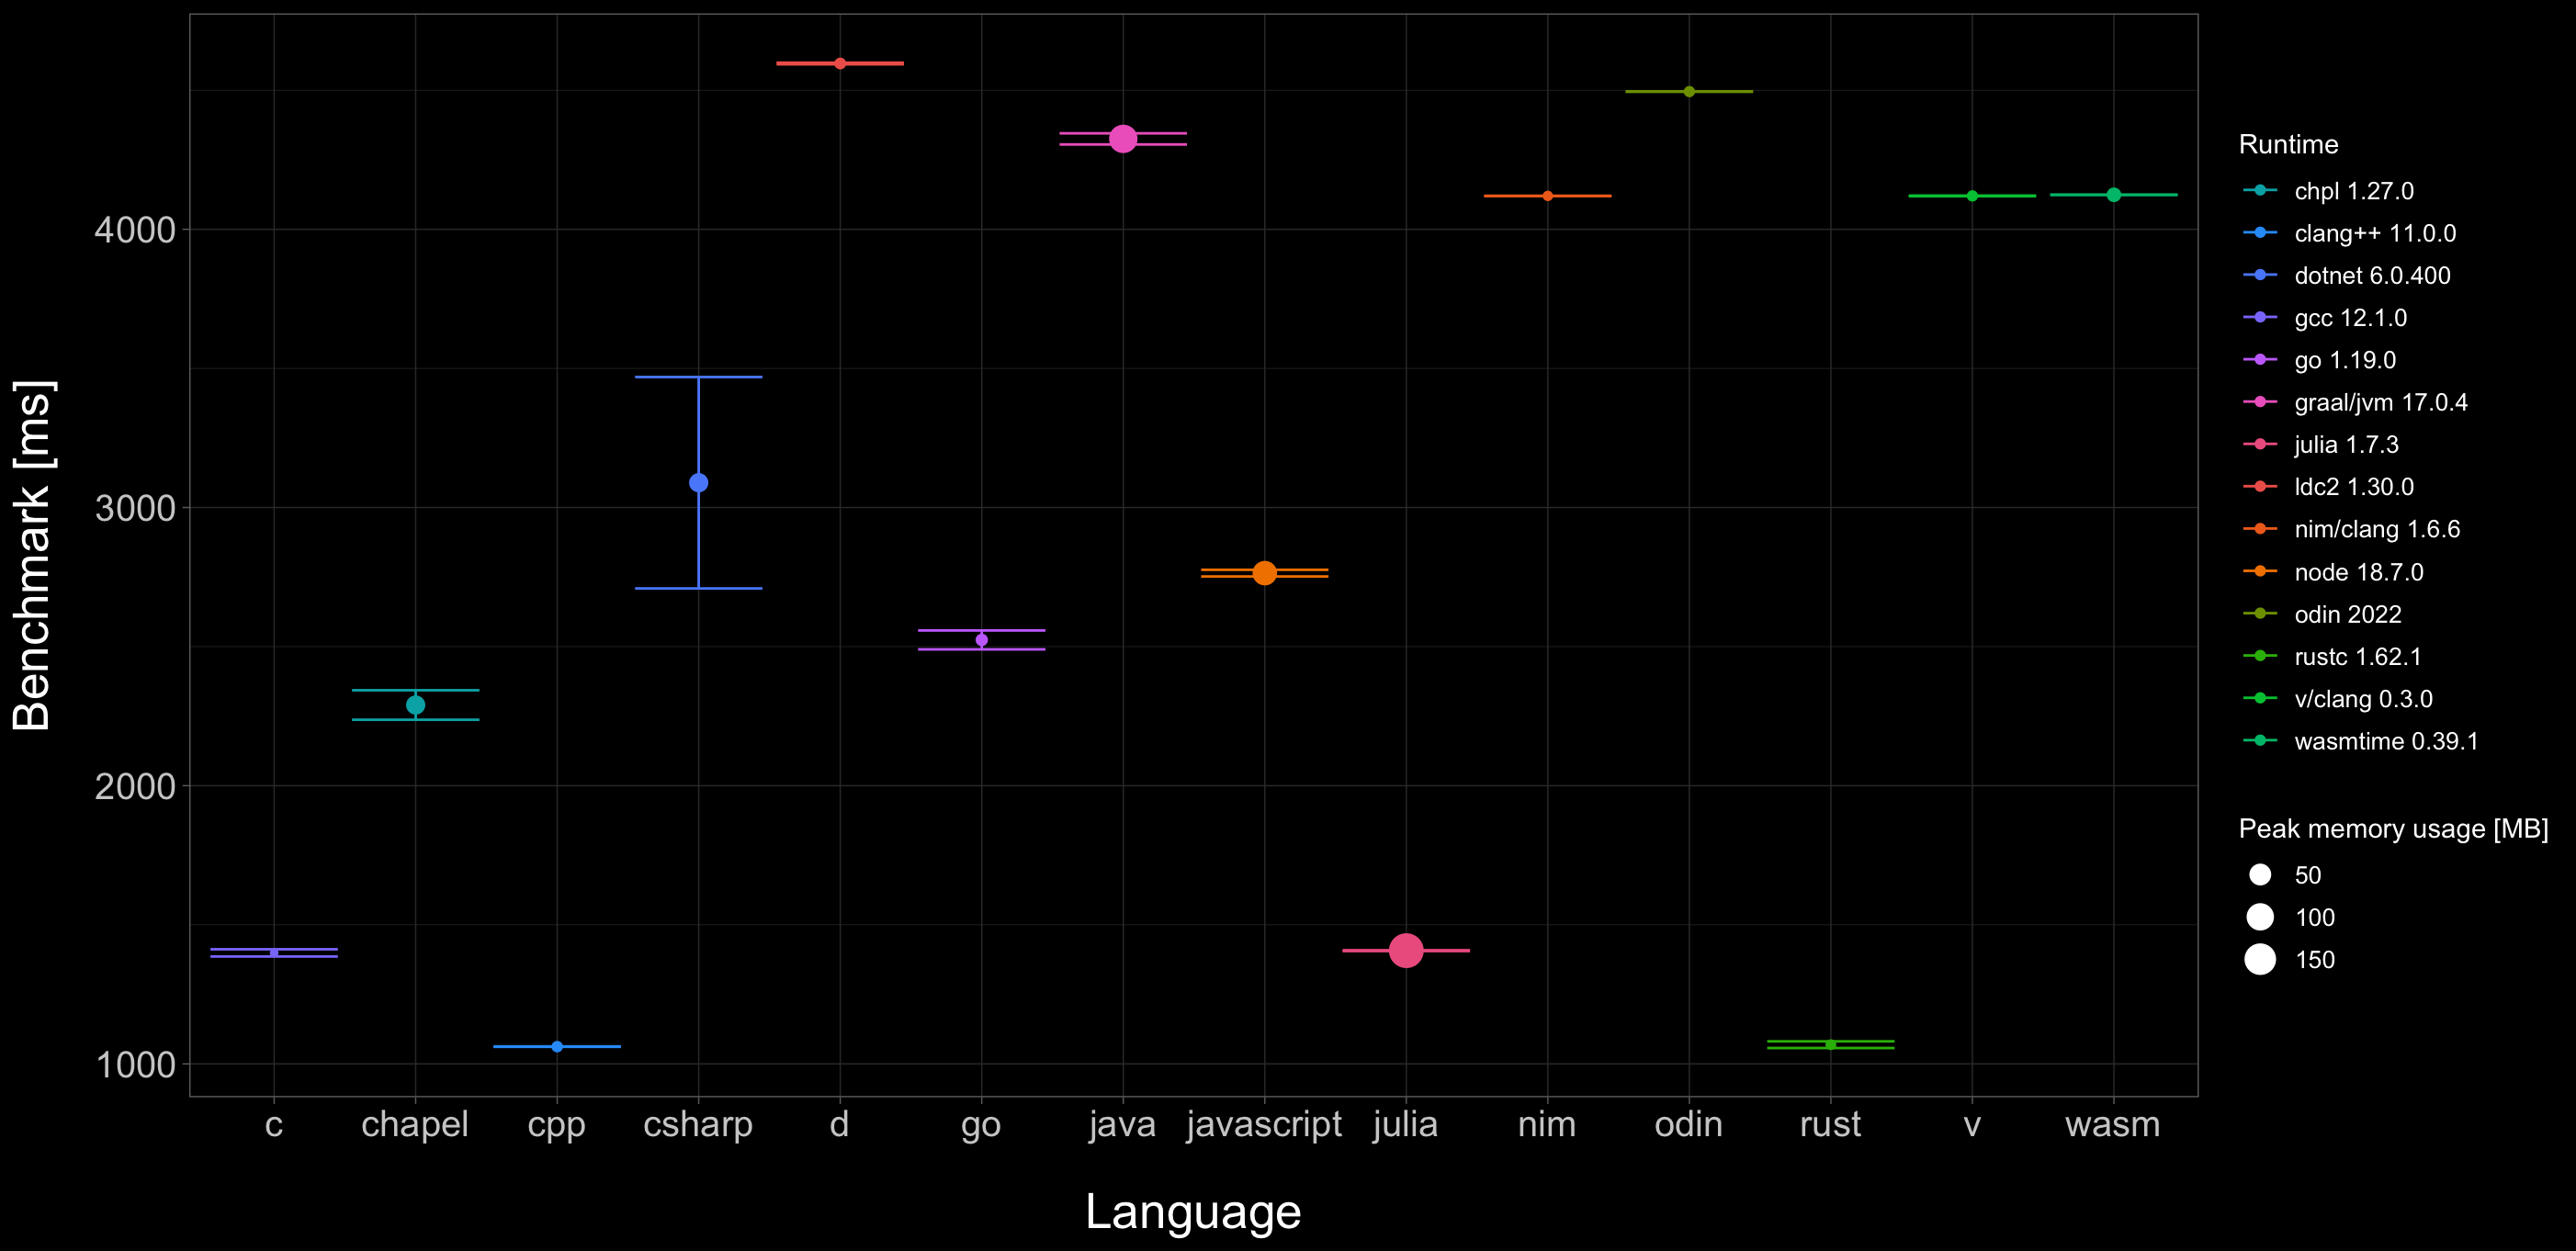
Task: Click the red d data point
Action: tap(840, 63)
